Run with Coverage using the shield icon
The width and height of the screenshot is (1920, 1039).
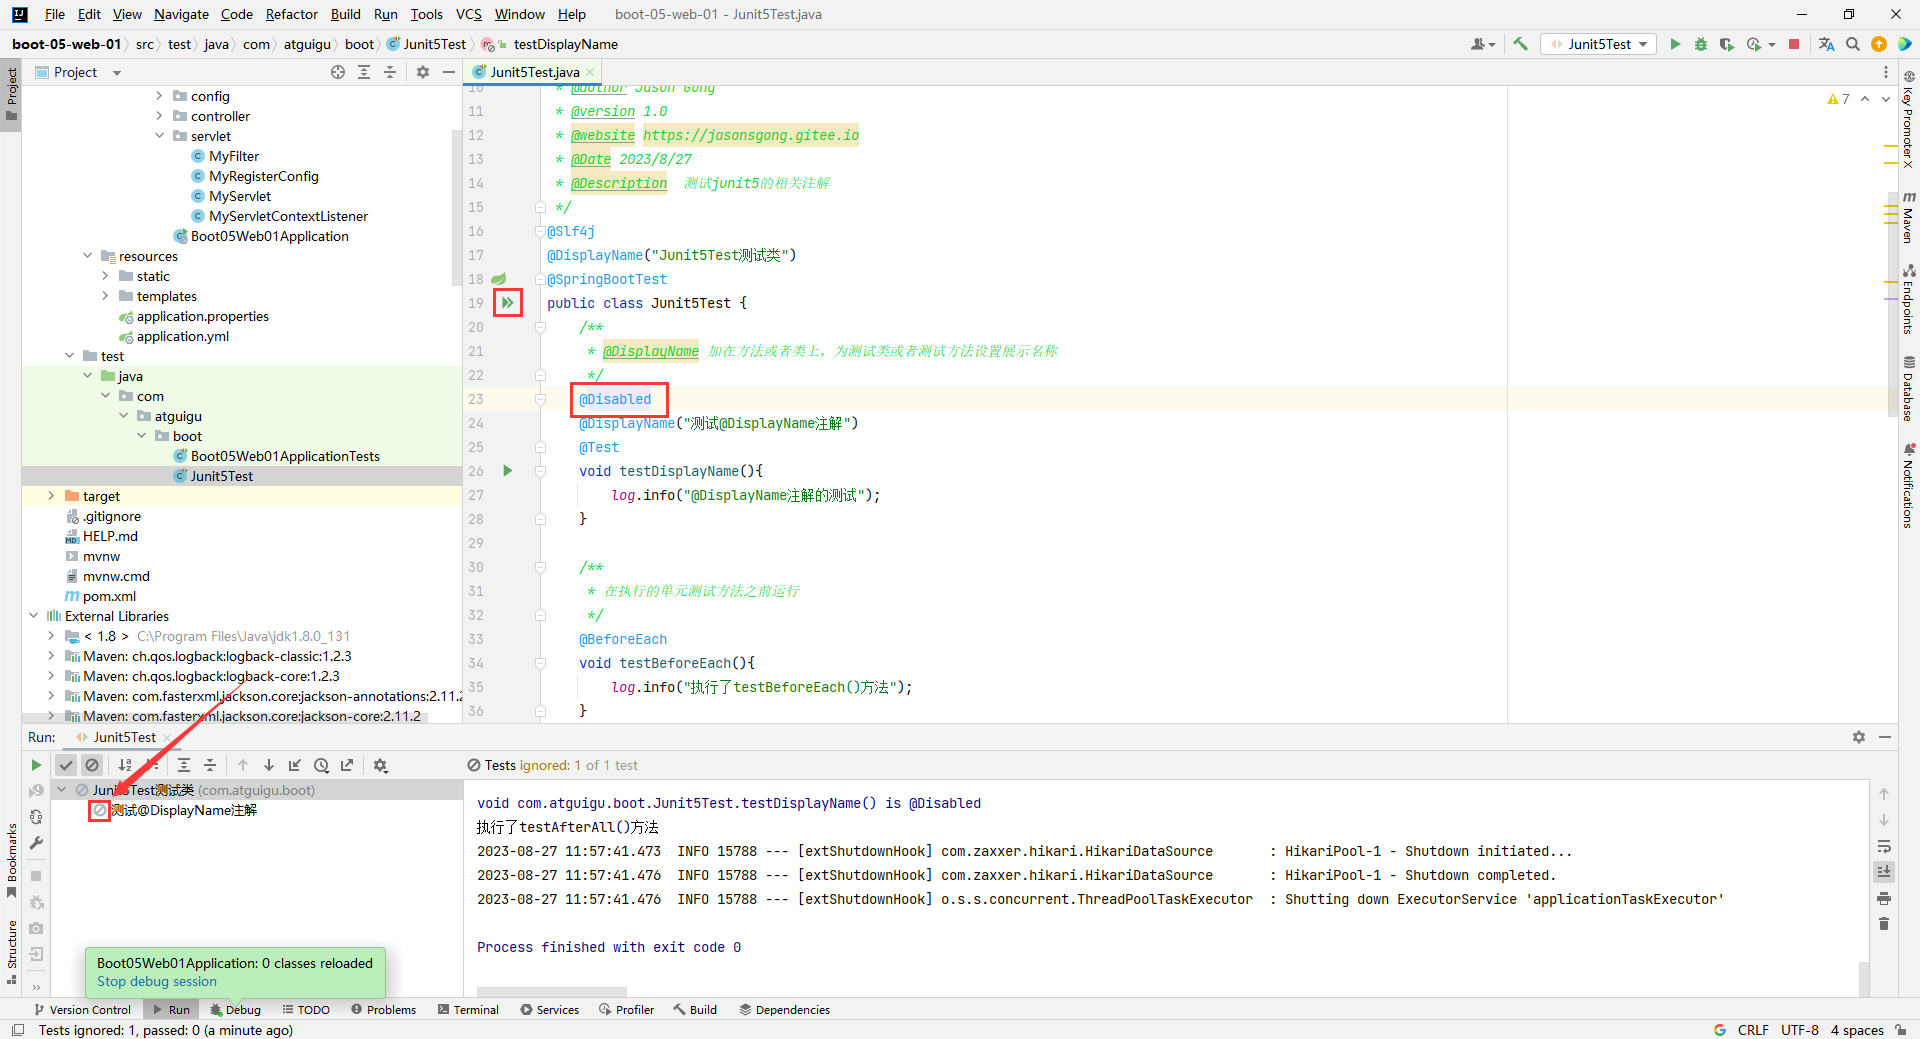coord(1726,44)
